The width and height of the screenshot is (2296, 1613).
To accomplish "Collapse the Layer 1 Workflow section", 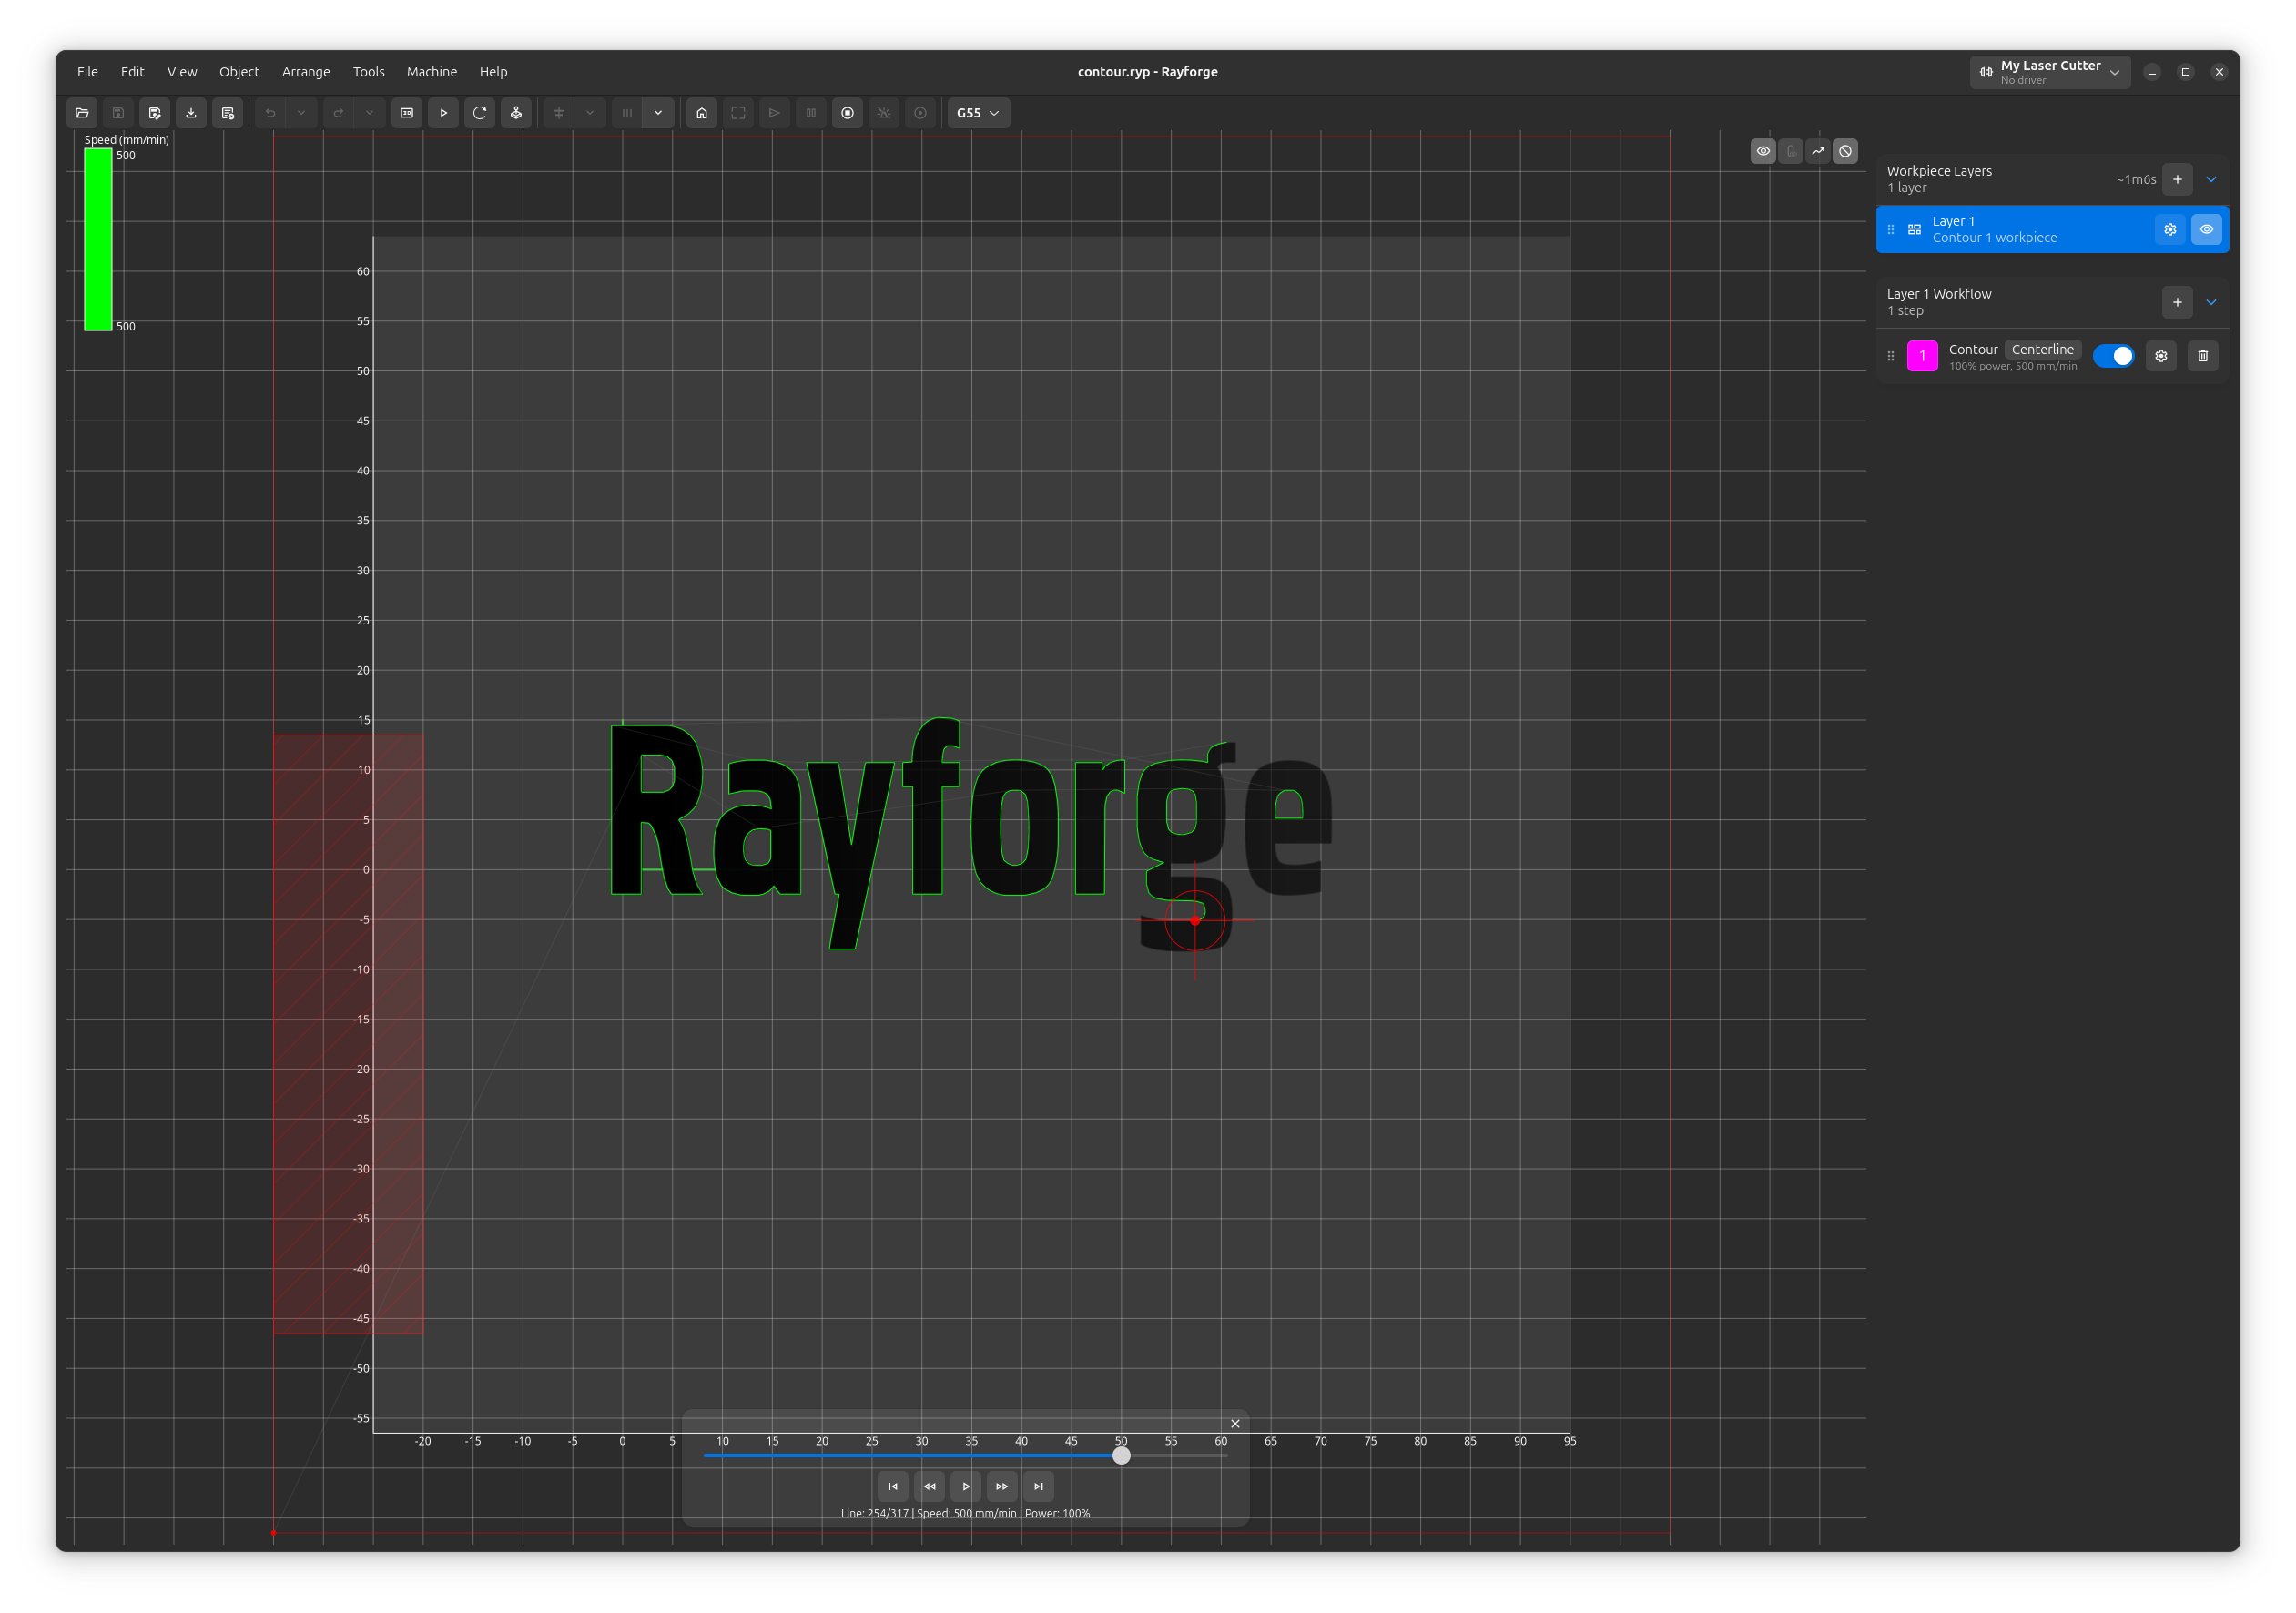I will [2211, 301].
